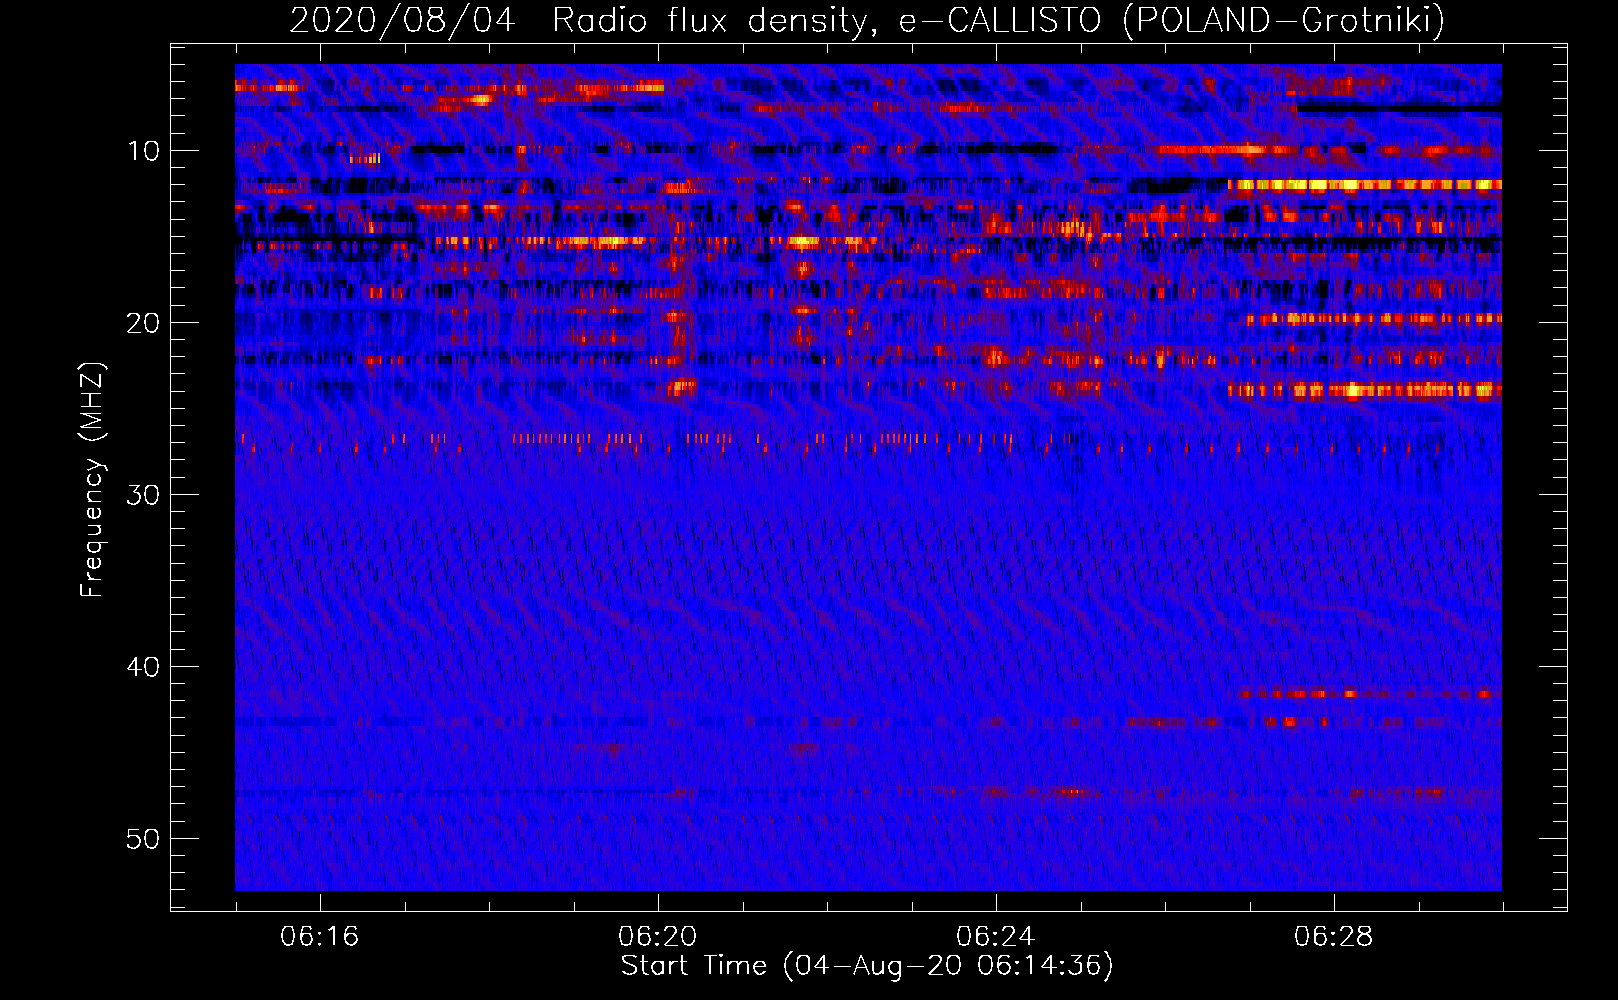Screen dimensions: 1618x1000
Task: Click the time tick label '06:28'
Action: pyautogui.click(x=1334, y=937)
